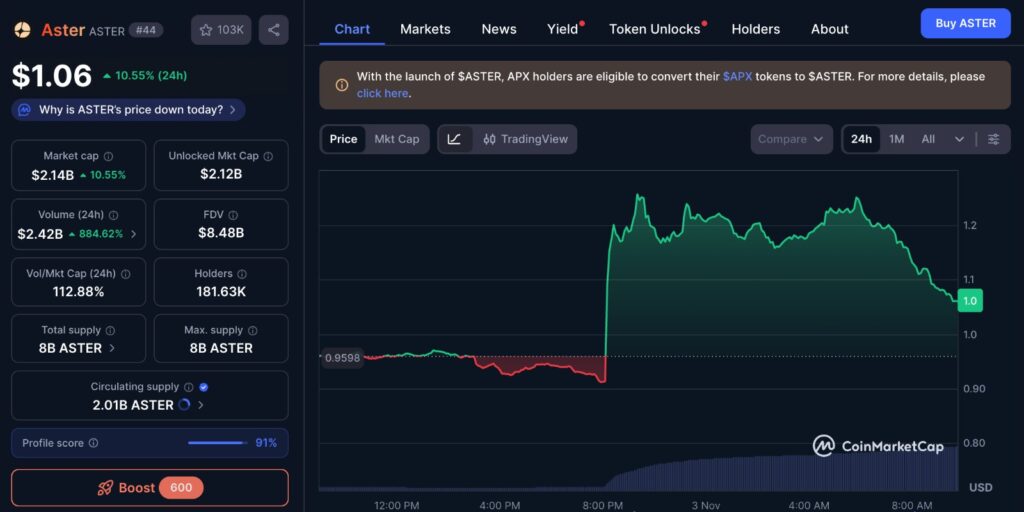Expand Total supply 8B ASTER chevron
Screen dimensions: 1024x512
click(112, 348)
